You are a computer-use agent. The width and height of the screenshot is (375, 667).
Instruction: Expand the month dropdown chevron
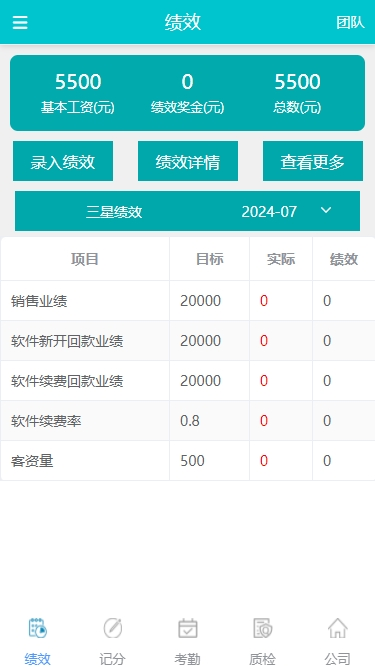[x=326, y=210]
